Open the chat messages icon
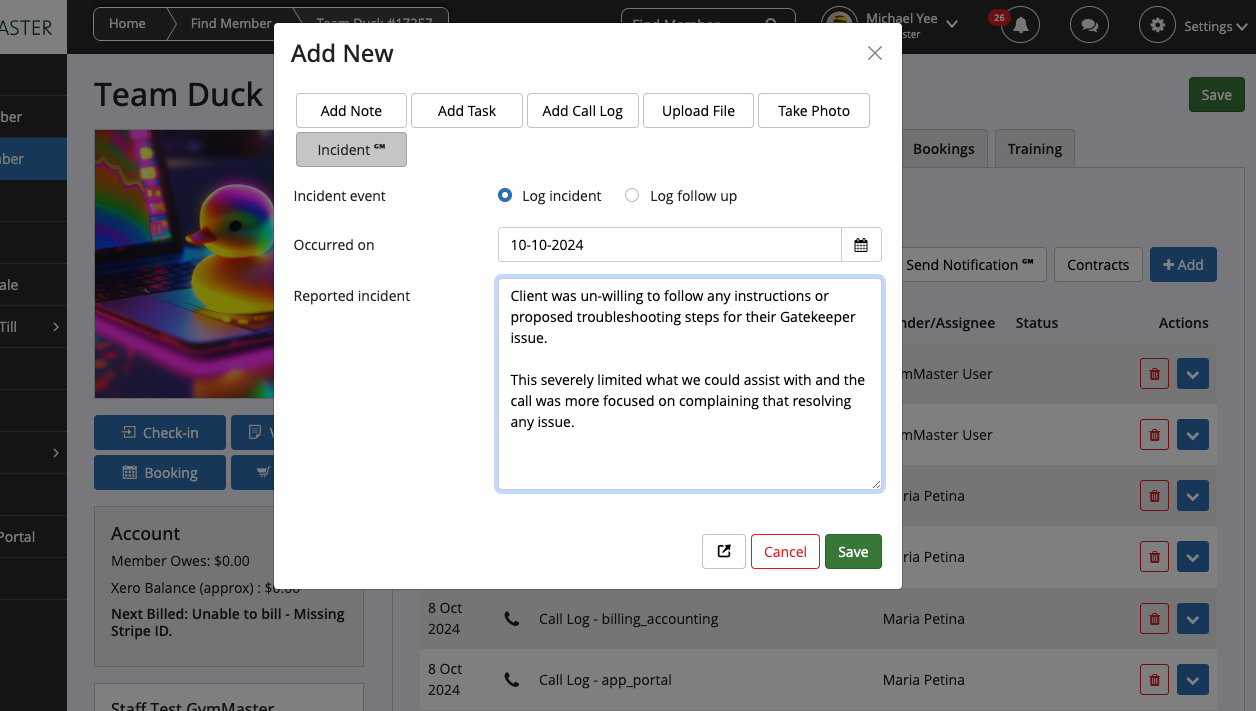The image size is (1256, 711). pyautogui.click(x=1088, y=26)
